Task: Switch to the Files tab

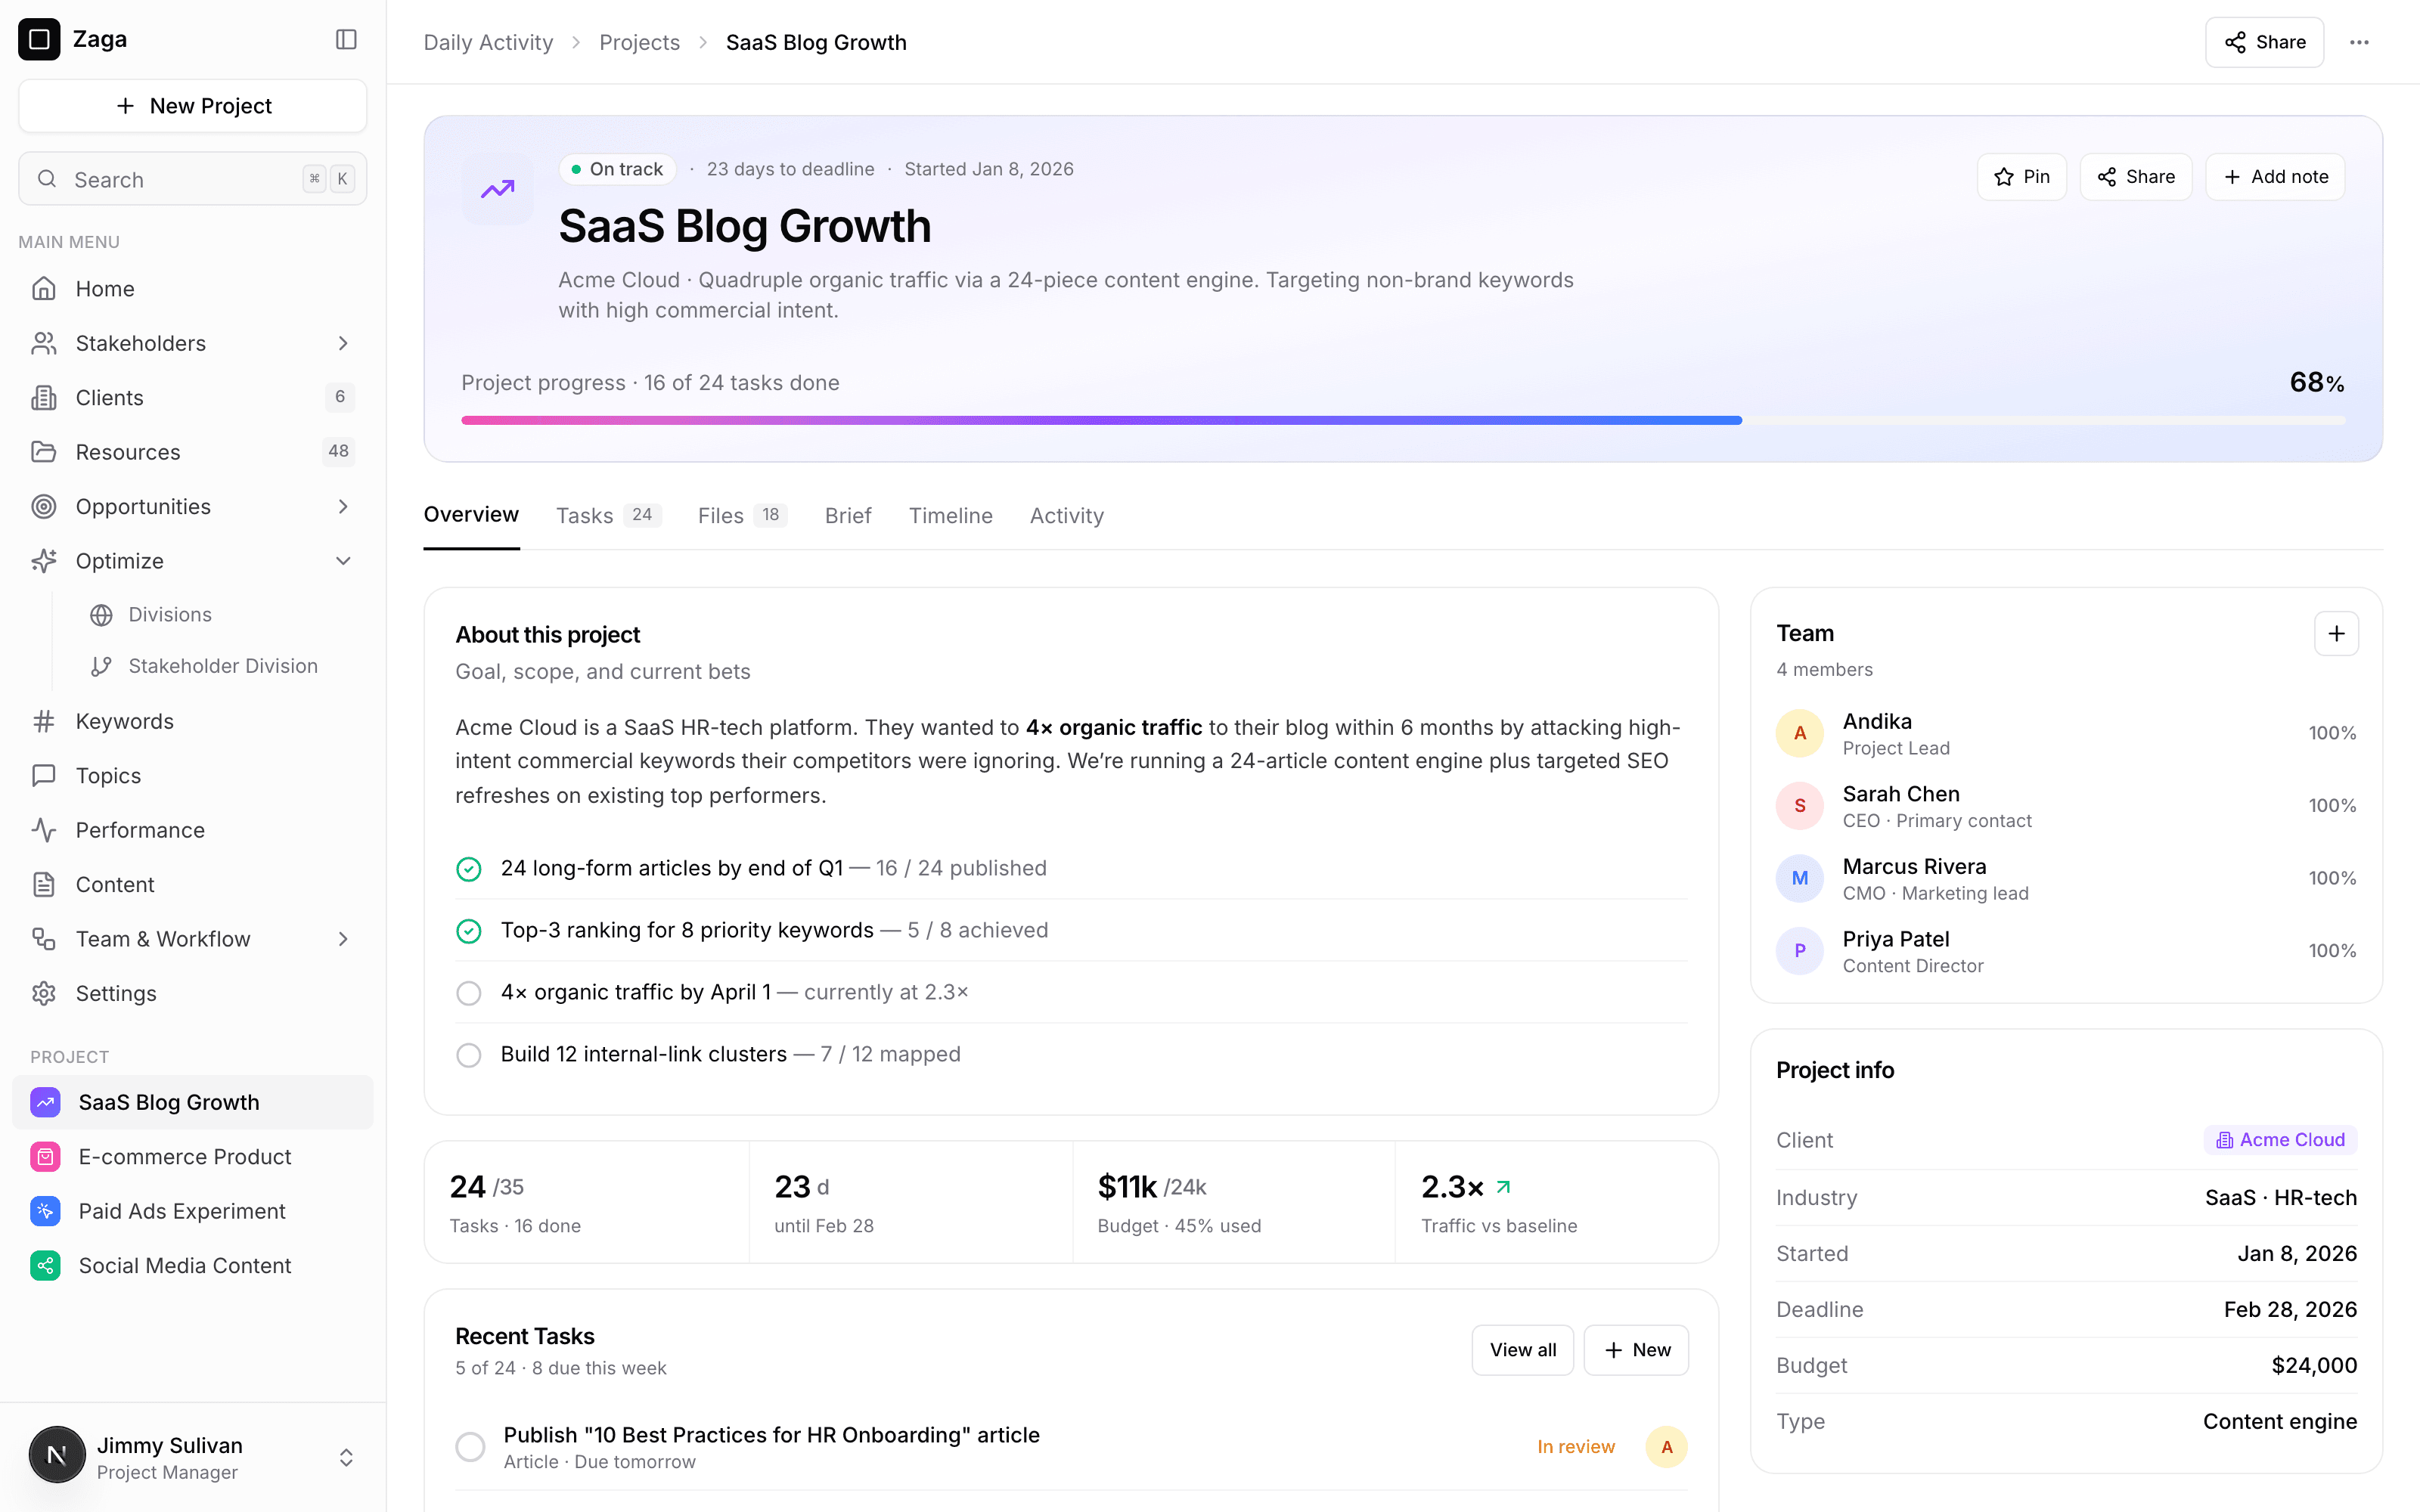Action: pos(742,516)
